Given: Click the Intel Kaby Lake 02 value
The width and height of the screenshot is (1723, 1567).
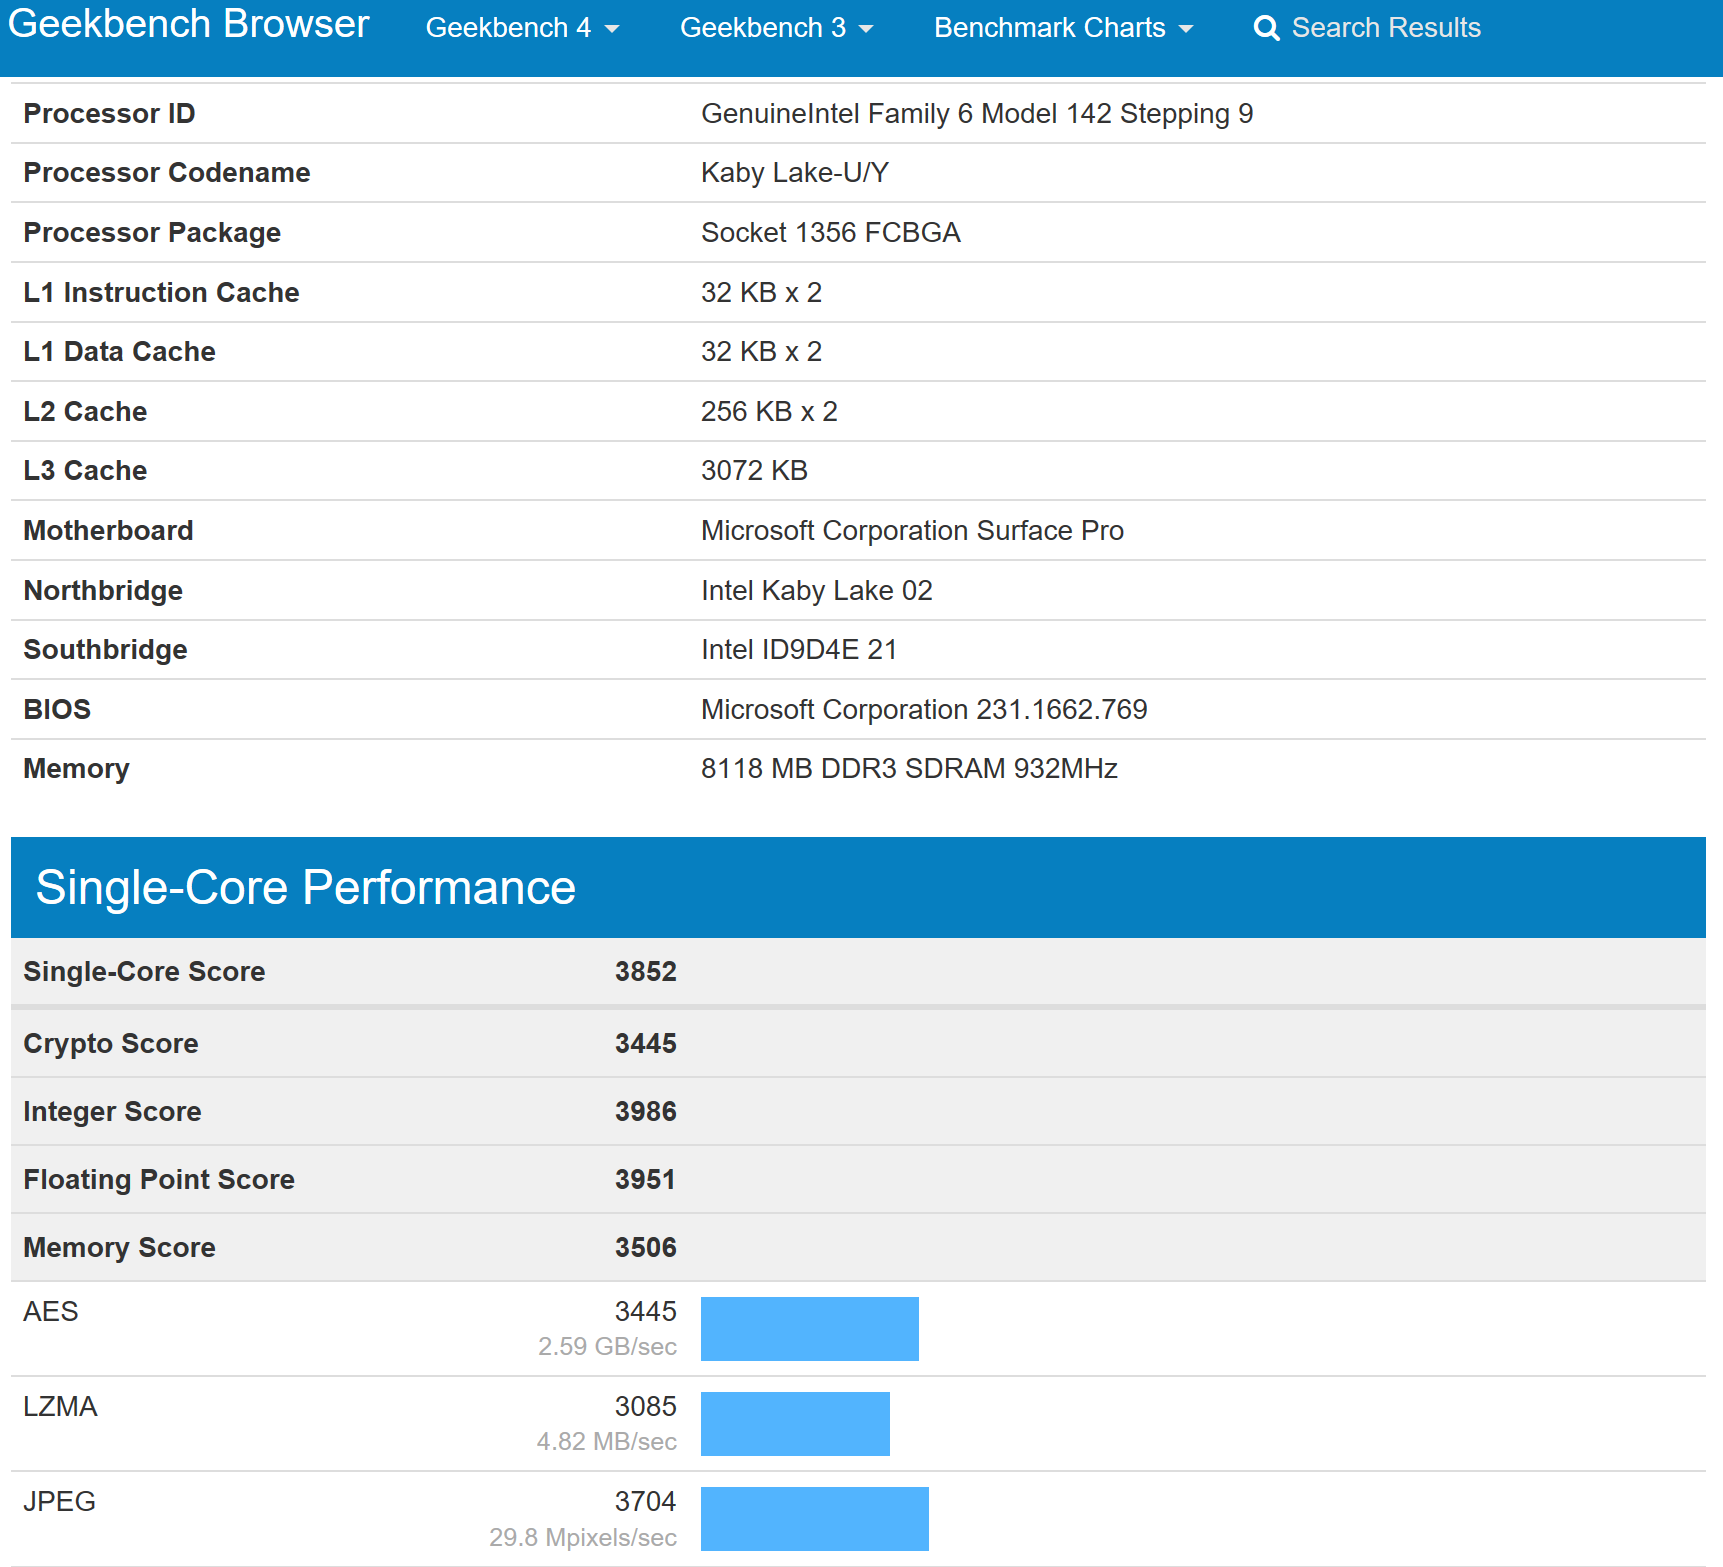Looking at the screenshot, I should (x=816, y=591).
